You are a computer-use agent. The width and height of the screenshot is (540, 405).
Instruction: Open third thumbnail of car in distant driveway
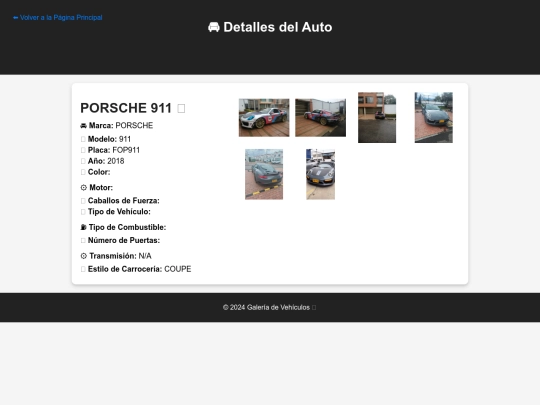coord(377,117)
